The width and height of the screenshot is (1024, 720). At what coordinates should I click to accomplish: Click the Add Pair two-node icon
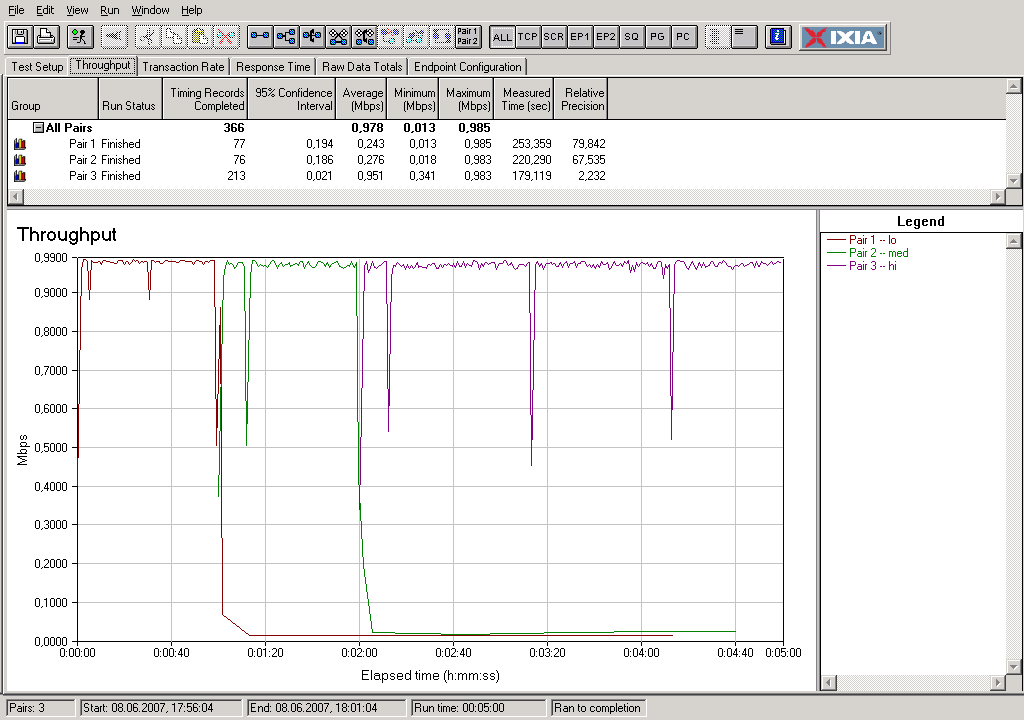260,37
